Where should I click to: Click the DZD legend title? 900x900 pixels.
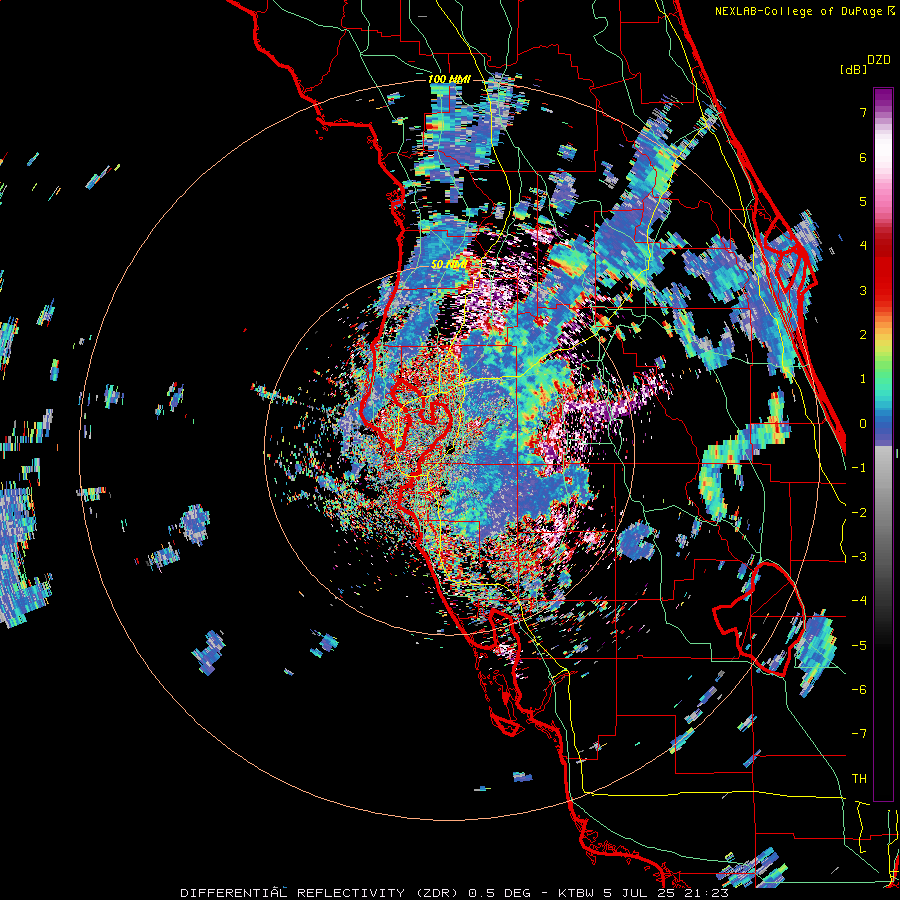click(x=879, y=60)
